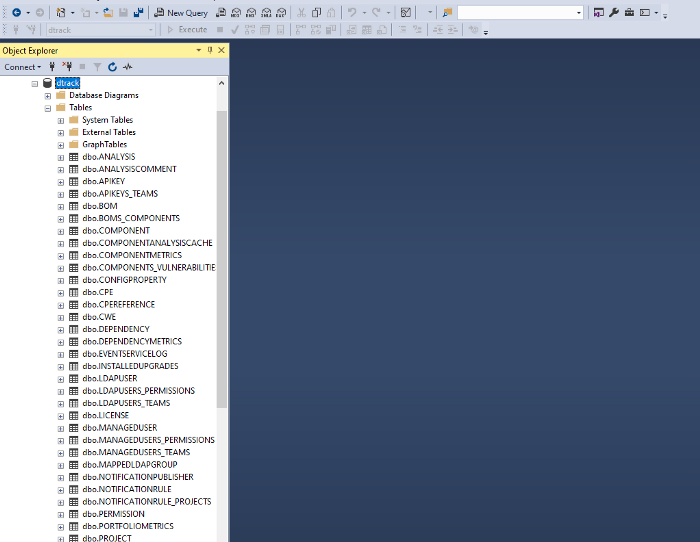Click the search text box in toolbar
The width and height of the screenshot is (700, 542).
click(x=517, y=13)
